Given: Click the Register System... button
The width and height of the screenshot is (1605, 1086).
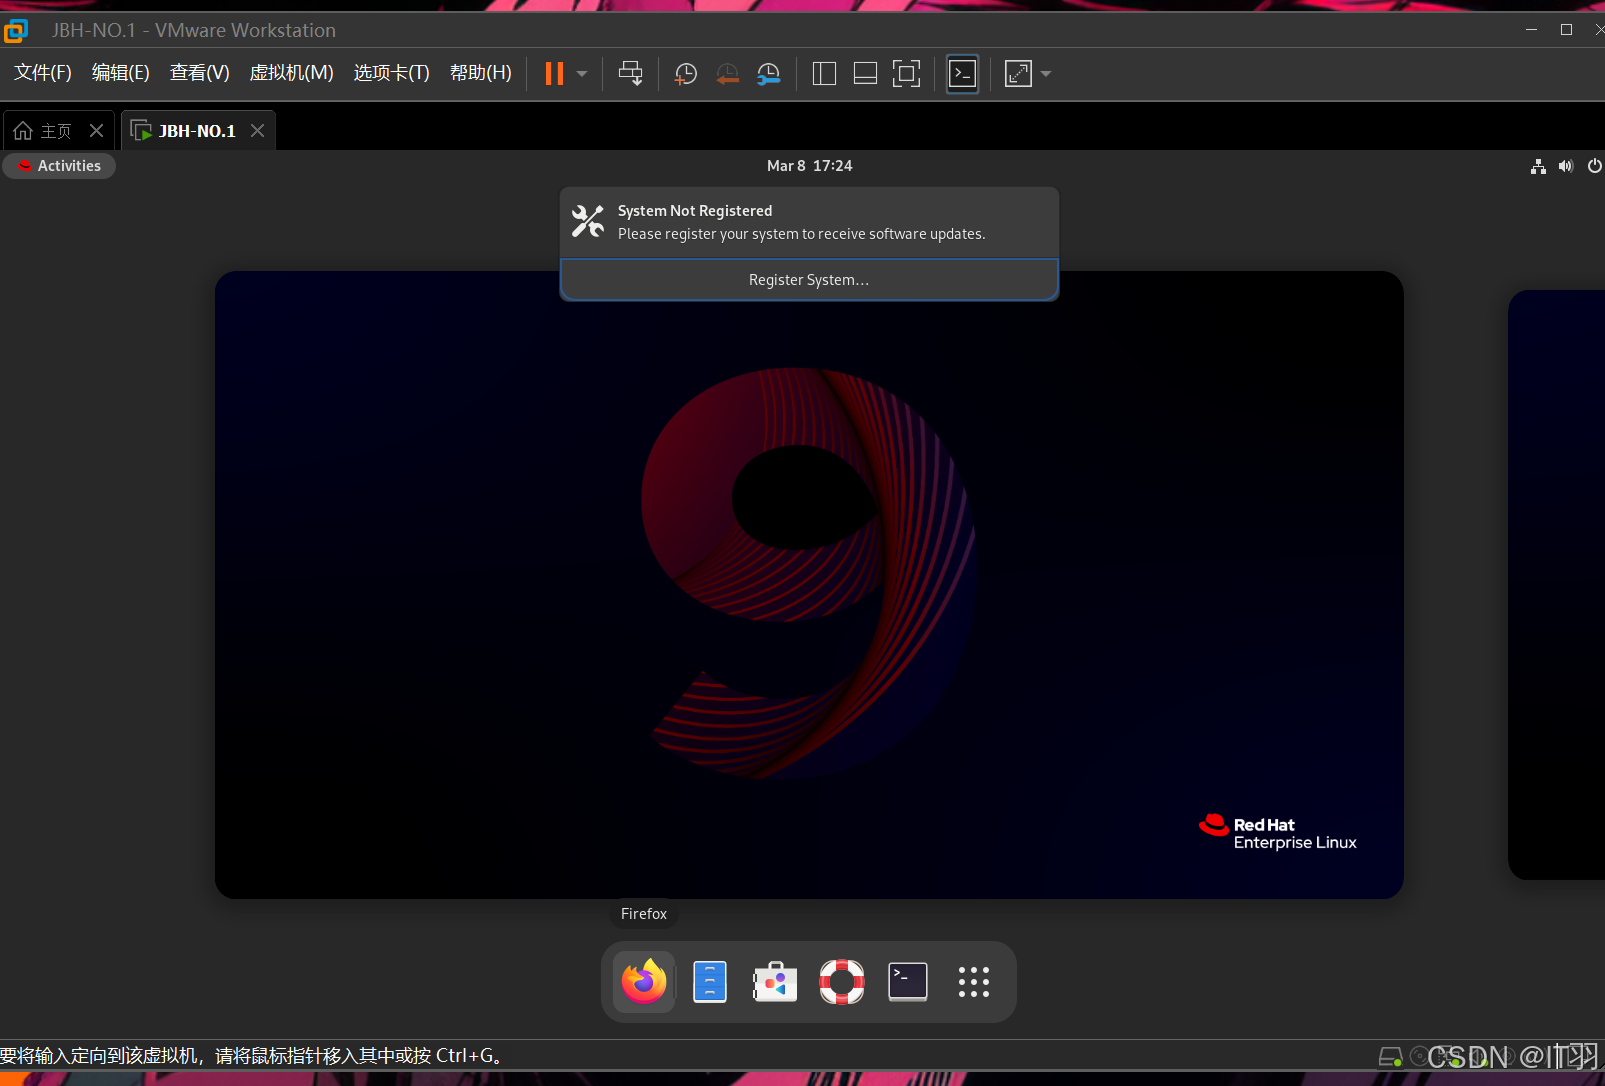Looking at the screenshot, I should pos(809,280).
